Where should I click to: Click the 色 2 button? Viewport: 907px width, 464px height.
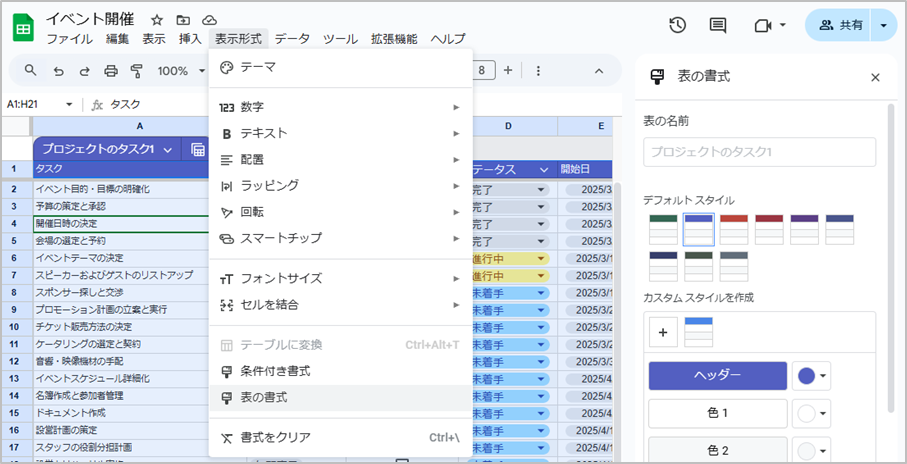(718, 450)
